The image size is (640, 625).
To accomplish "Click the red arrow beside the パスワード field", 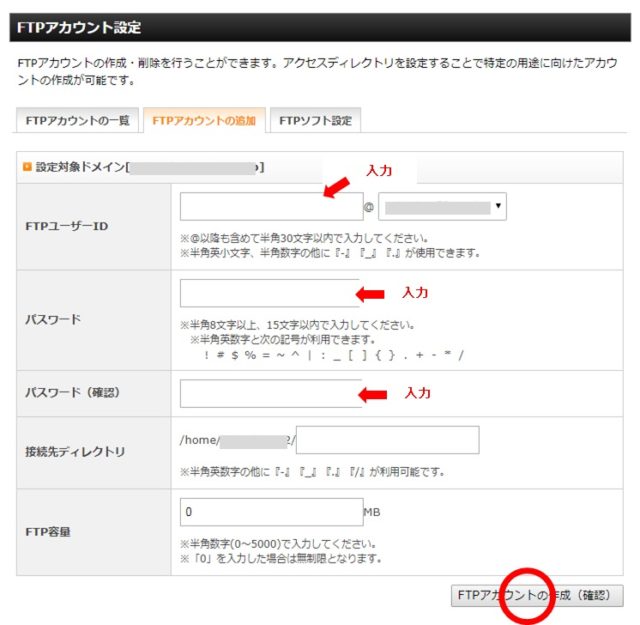I will pos(371,294).
